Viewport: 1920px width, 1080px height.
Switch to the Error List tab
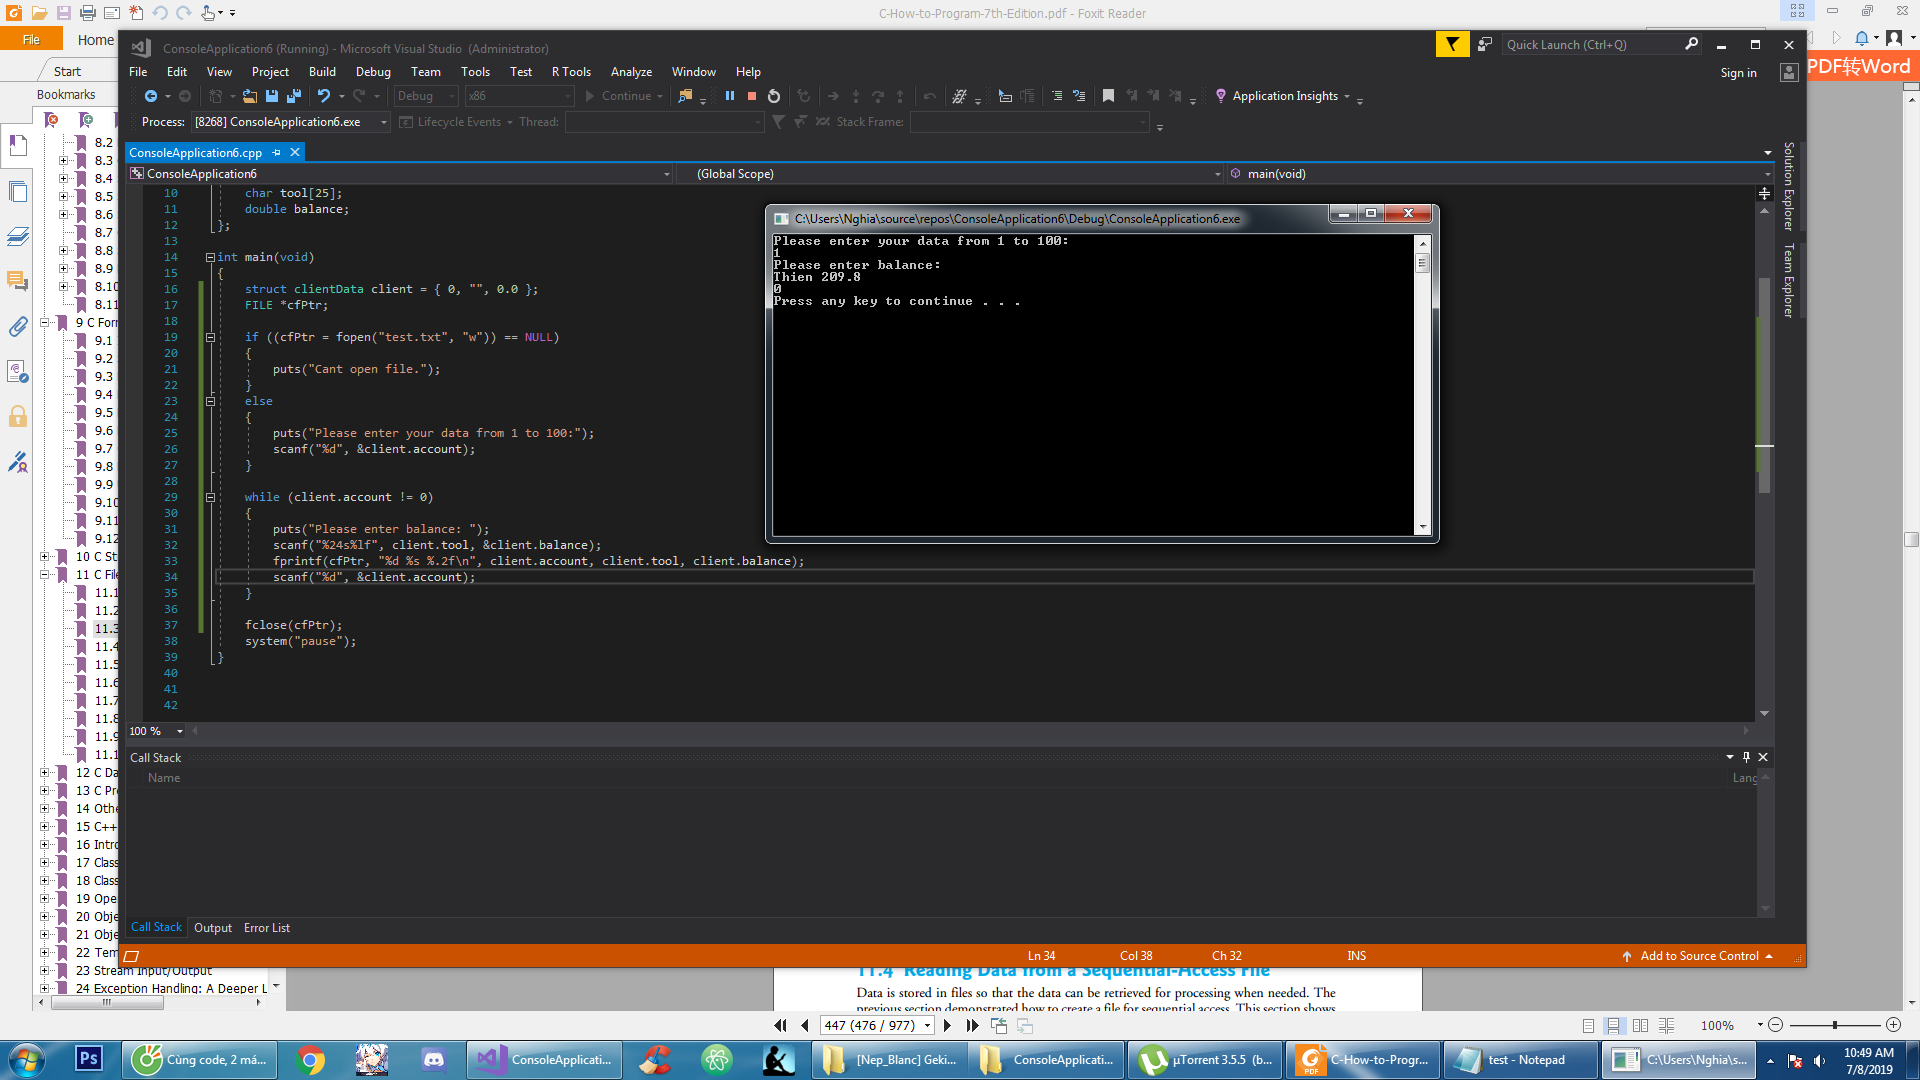(266, 928)
